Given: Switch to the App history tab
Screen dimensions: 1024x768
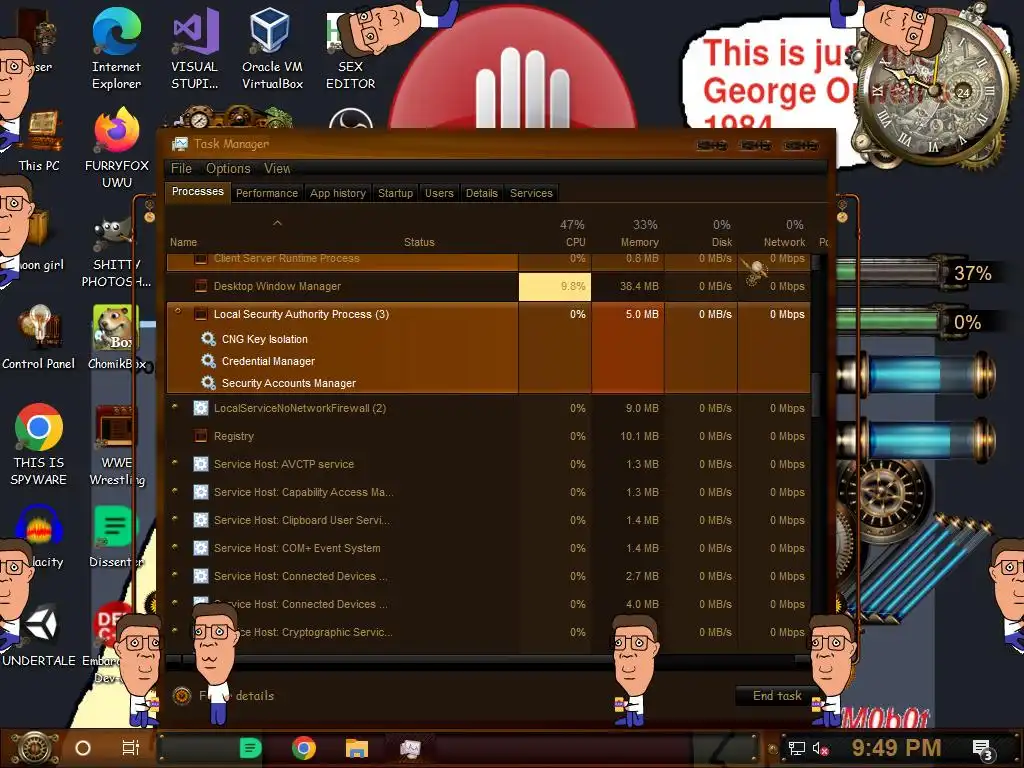Looking at the screenshot, I should click(338, 193).
